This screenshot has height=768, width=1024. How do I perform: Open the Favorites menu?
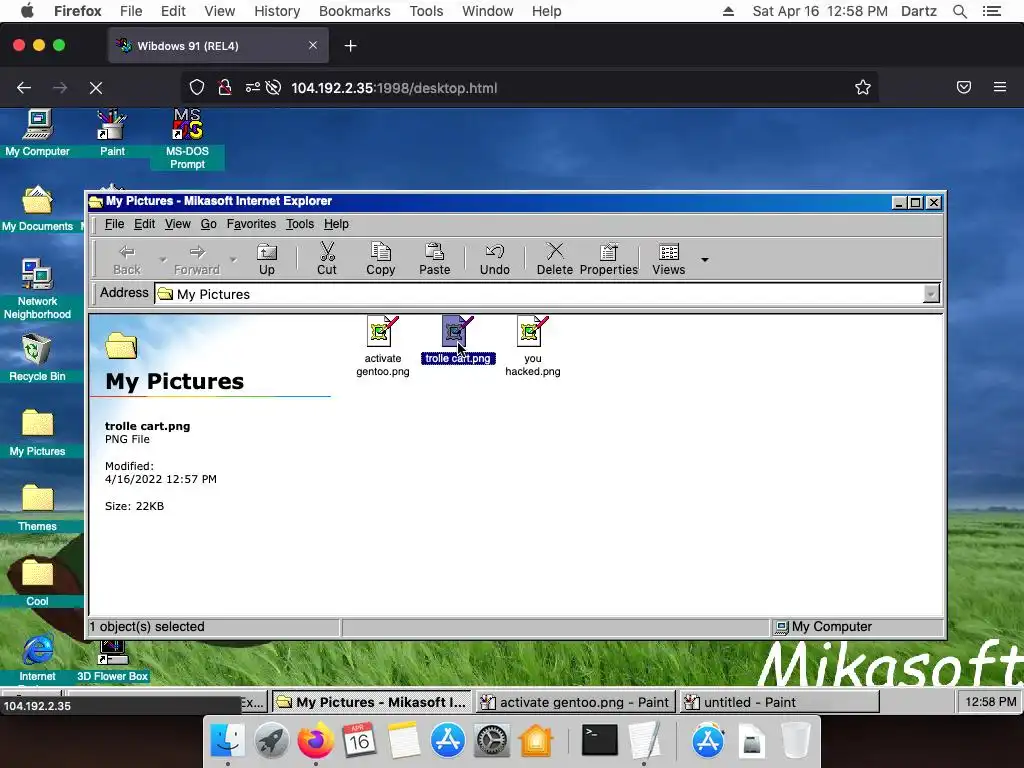pyautogui.click(x=251, y=224)
